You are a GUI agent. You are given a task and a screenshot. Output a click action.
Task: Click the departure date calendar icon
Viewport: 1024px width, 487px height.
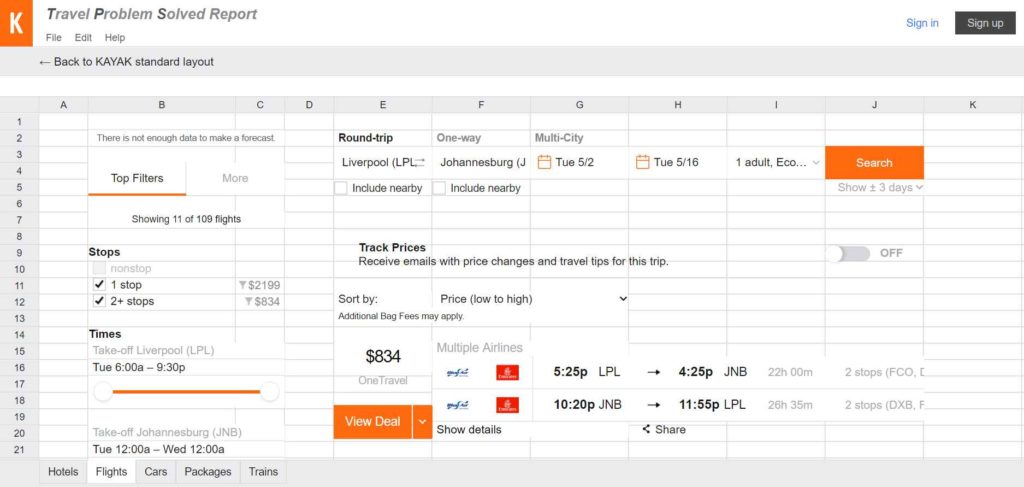coord(544,162)
